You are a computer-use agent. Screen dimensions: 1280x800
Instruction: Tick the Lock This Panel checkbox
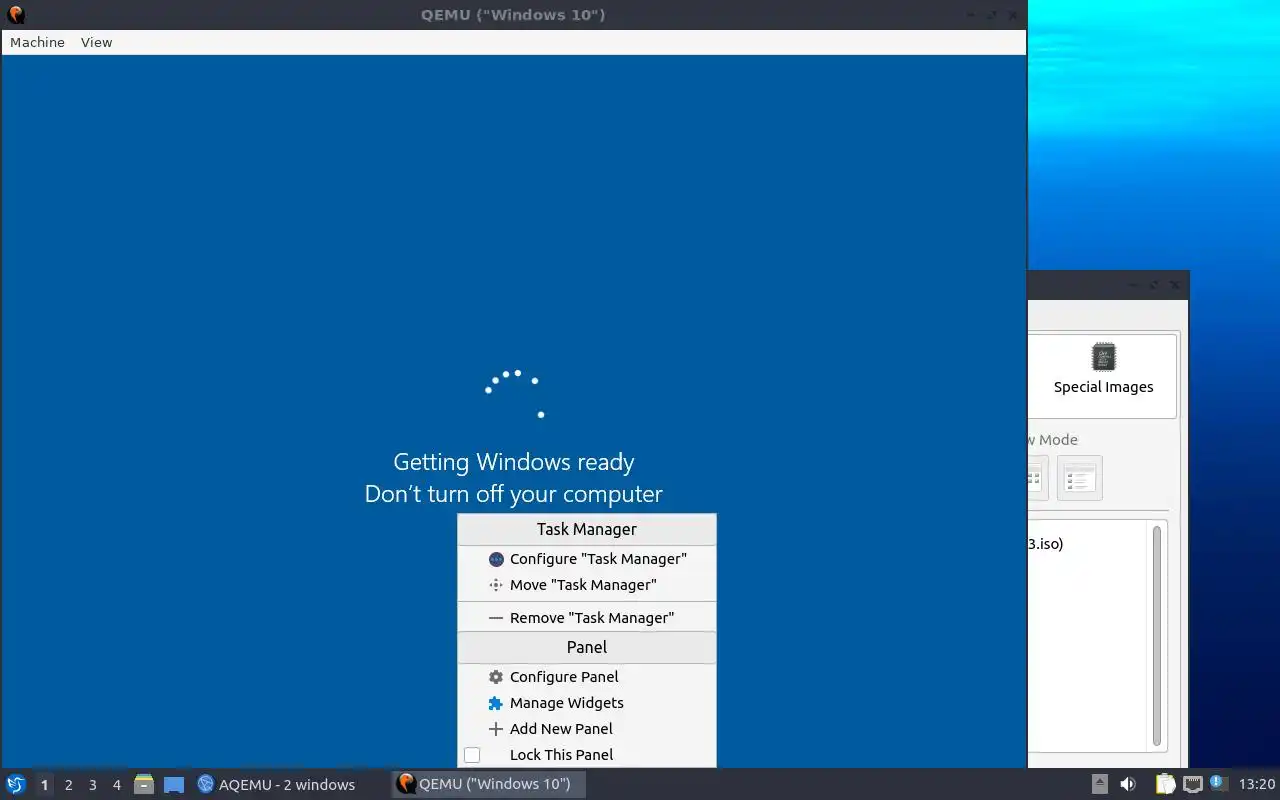472,755
